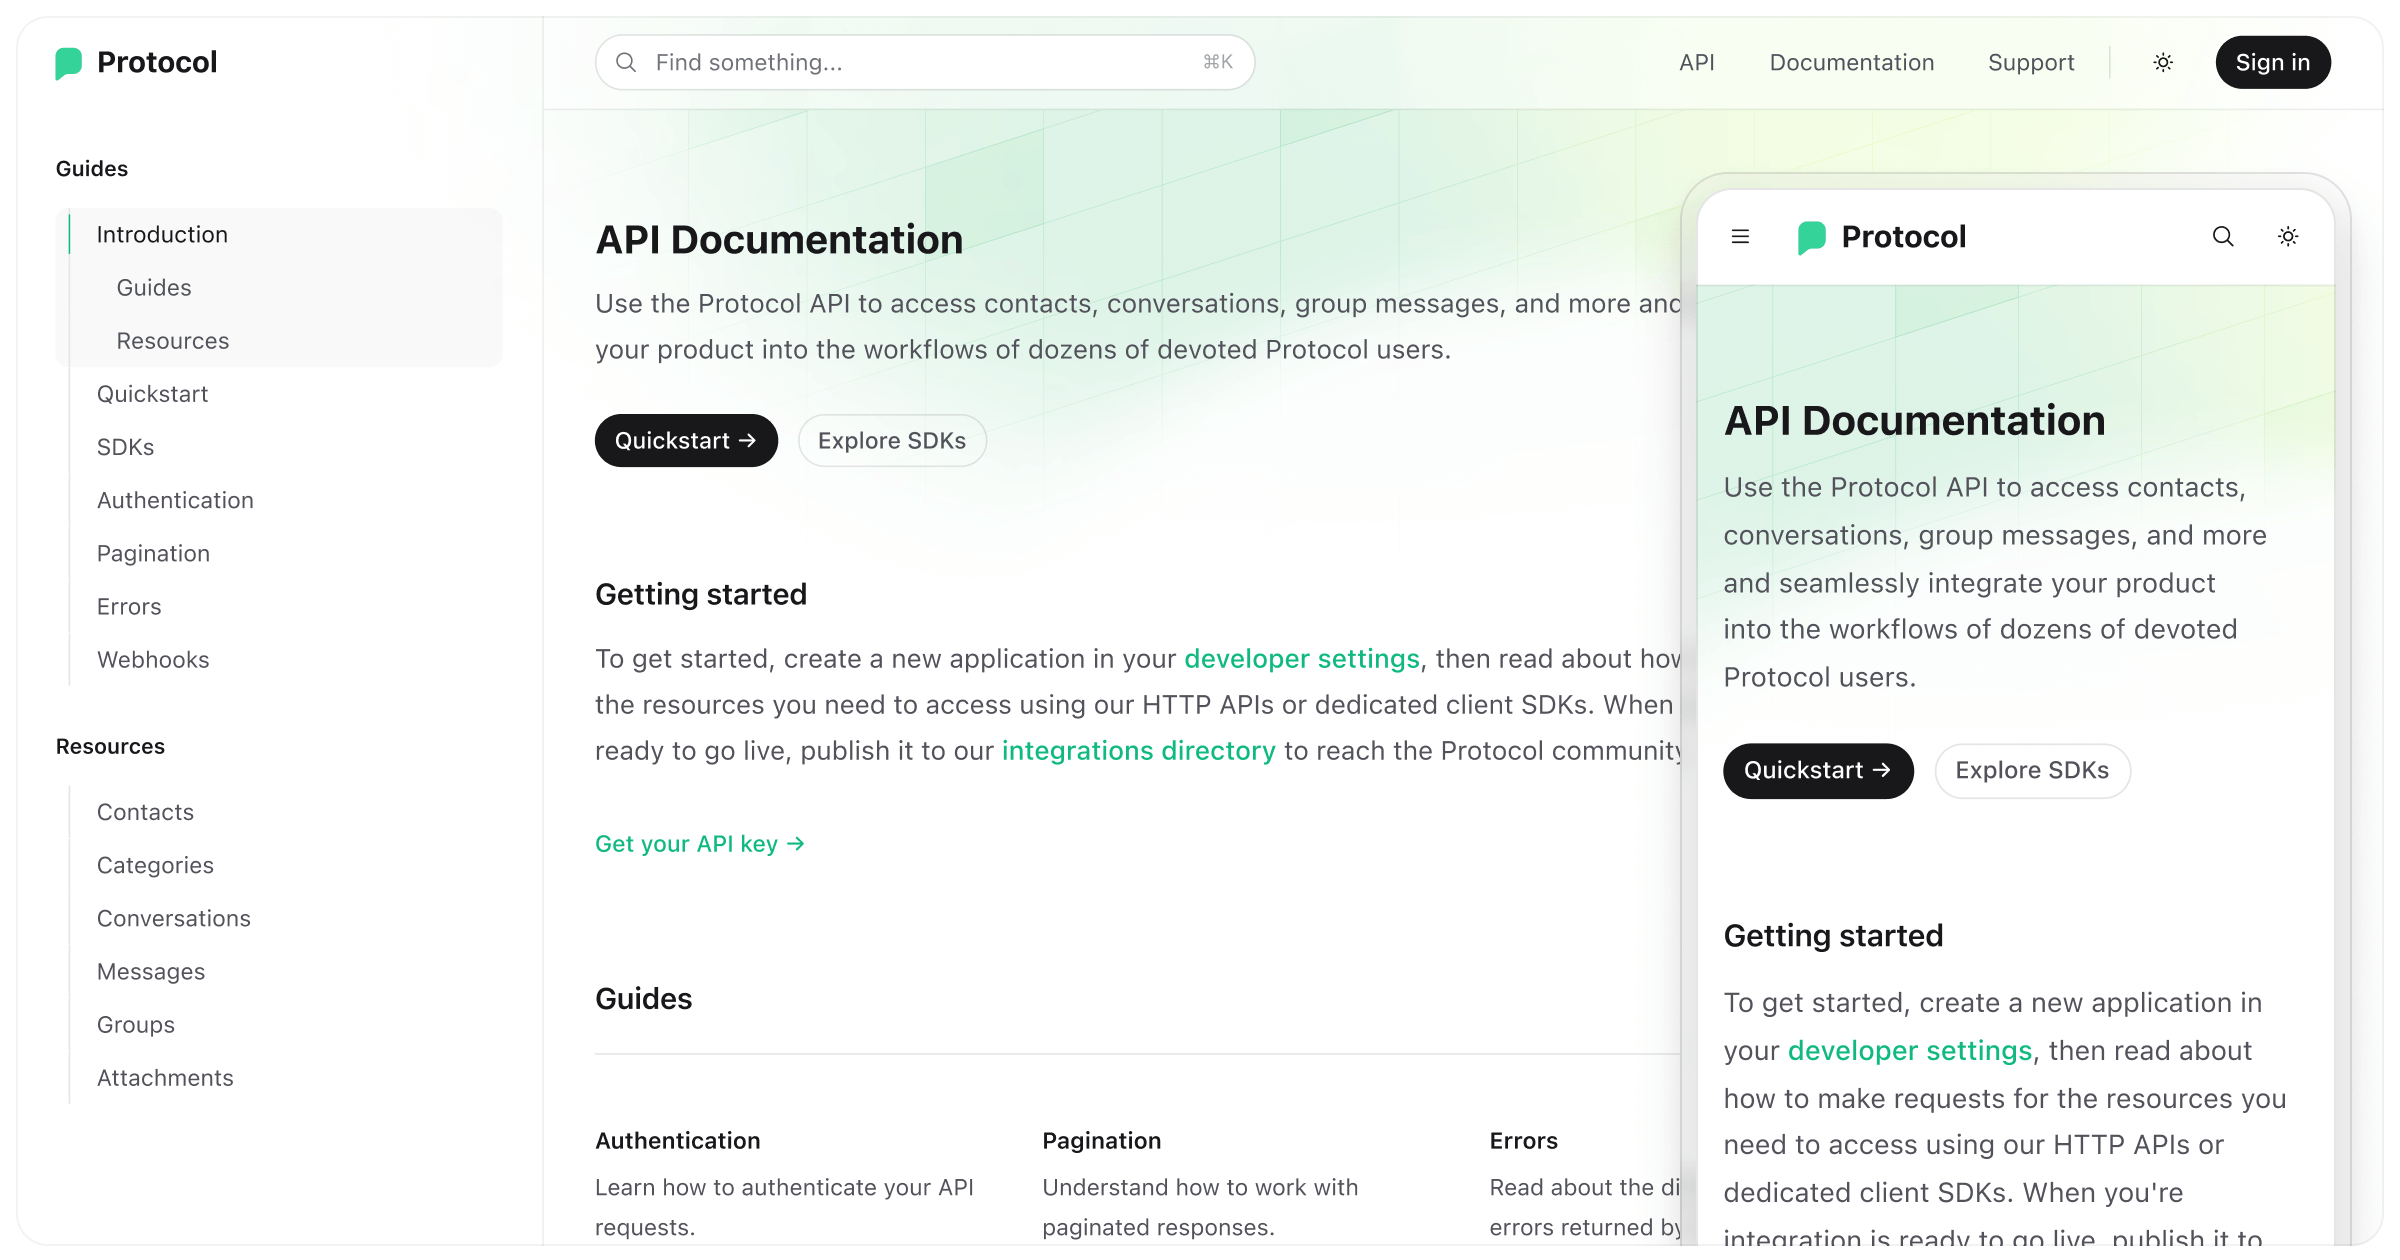The width and height of the screenshot is (2400, 1260).
Task: Open the integrations directory link
Action: pos(1138,750)
